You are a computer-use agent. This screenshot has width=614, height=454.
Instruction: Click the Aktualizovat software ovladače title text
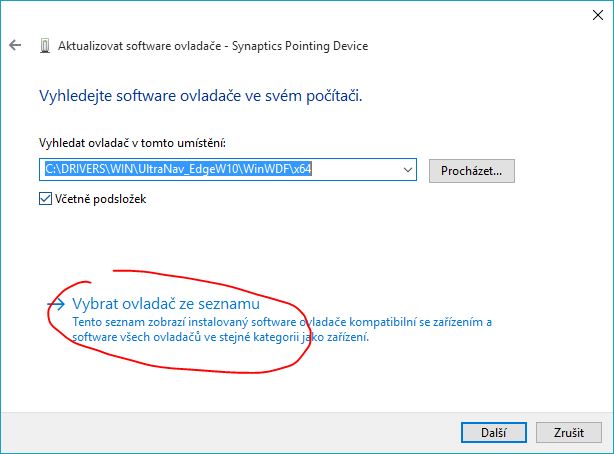142,46
